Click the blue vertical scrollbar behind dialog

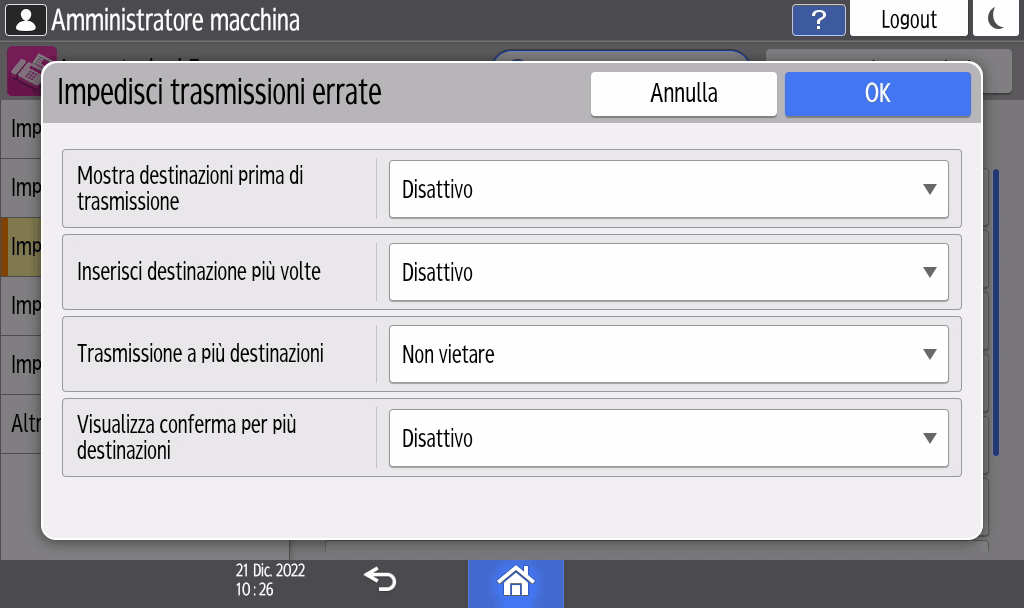click(x=996, y=312)
